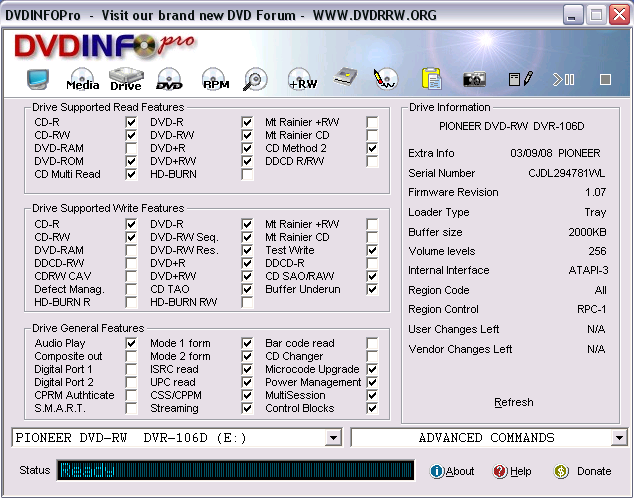
Task: Toggle the CD Changer checkbox
Action: [x=372, y=356]
